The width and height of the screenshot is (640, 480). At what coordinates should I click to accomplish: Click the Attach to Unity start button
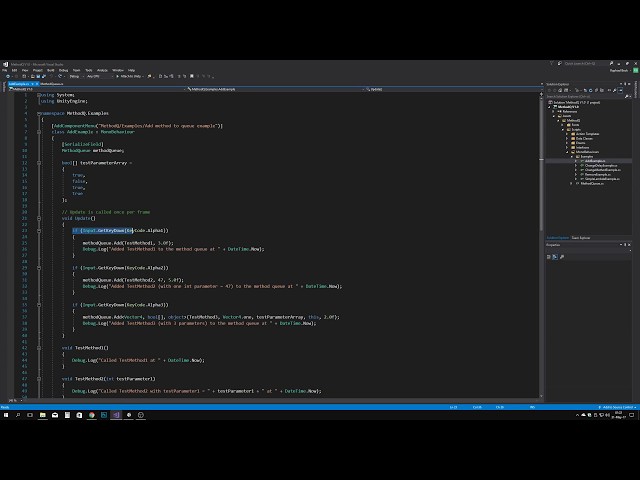click(x=129, y=76)
